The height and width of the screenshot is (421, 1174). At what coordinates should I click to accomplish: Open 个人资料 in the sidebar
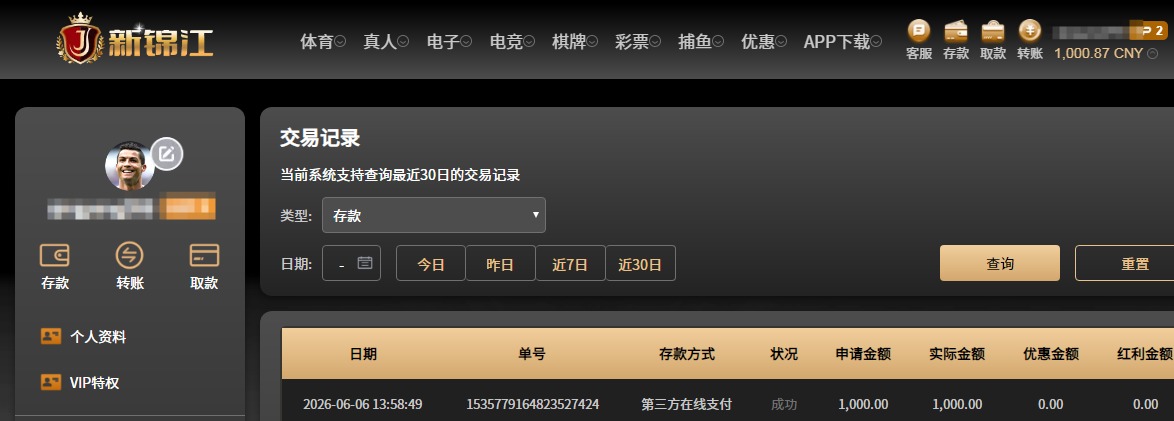[x=98, y=336]
